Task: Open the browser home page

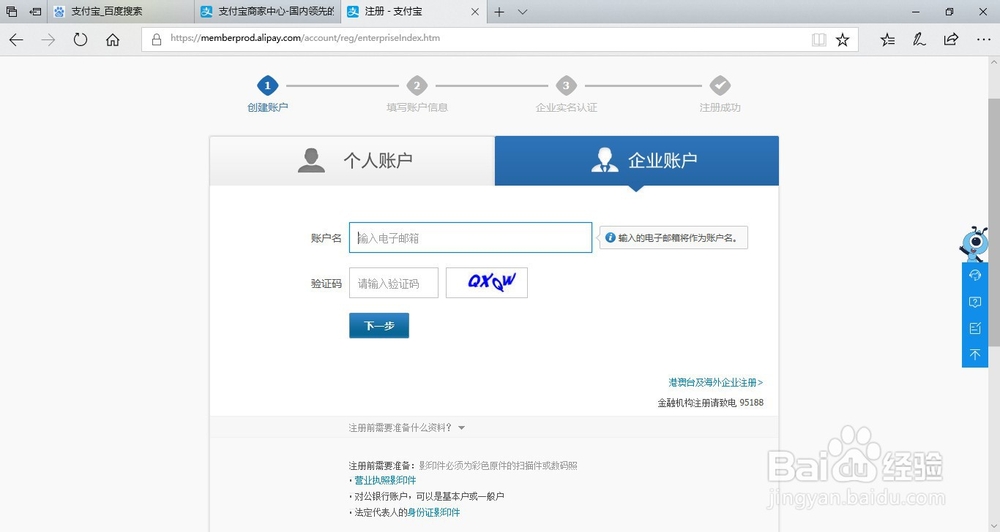Action: point(113,40)
